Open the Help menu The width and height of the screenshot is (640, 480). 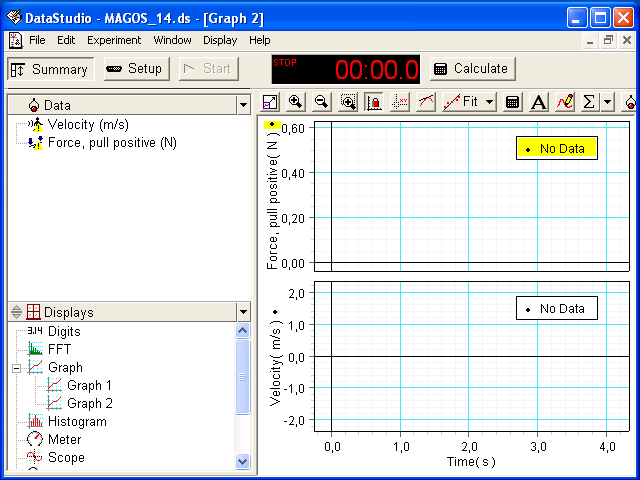260,40
